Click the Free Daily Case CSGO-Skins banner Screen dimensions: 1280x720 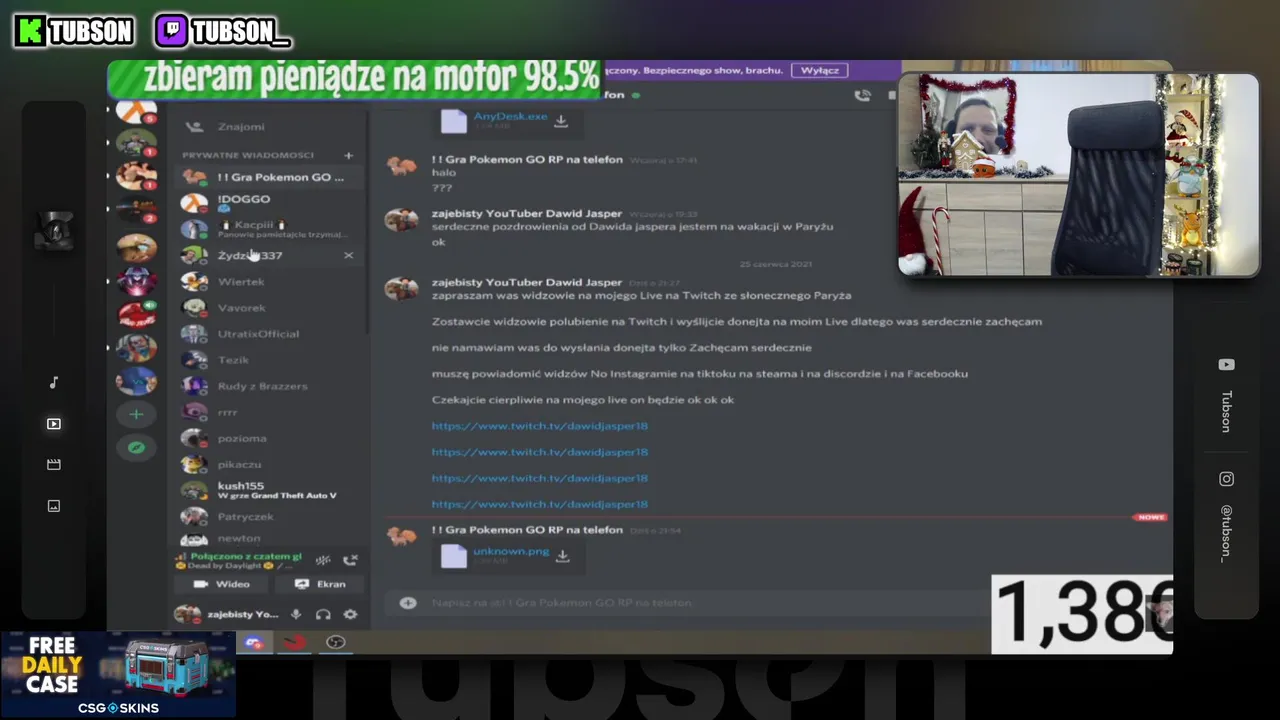click(x=118, y=675)
